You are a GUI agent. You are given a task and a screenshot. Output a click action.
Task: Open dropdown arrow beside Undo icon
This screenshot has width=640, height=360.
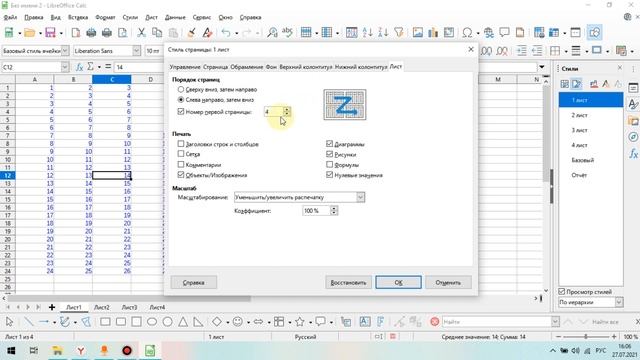coord(236,33)
